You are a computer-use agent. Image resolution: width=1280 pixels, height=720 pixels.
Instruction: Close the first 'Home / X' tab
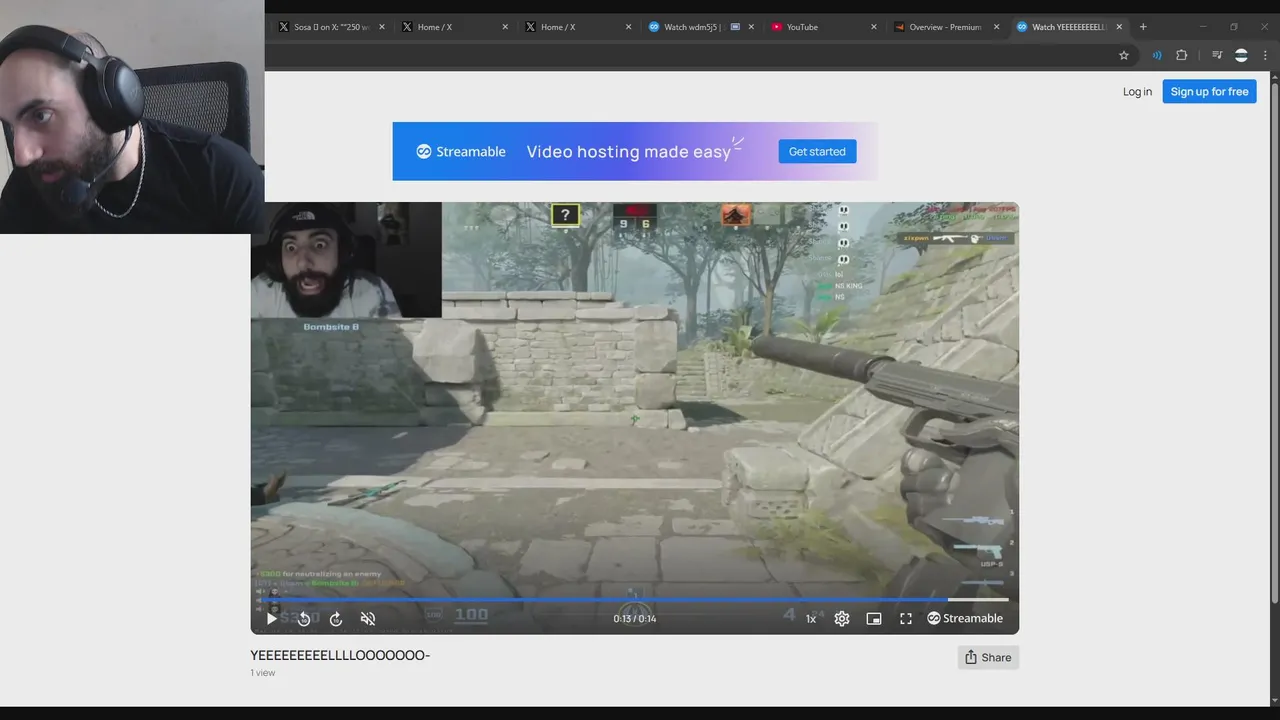505,27
